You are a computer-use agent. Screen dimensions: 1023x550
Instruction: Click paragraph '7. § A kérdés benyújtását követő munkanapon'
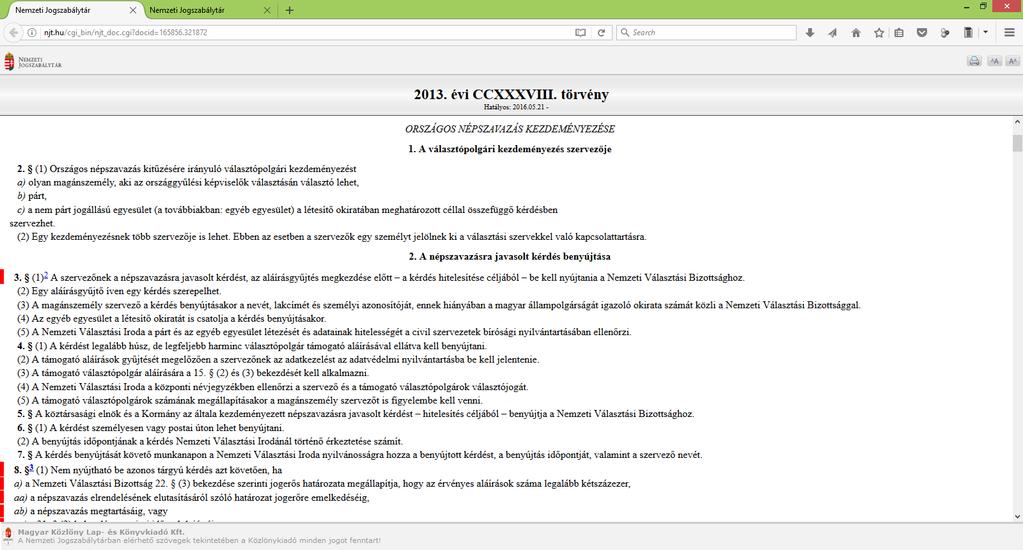tap(359, 455)
